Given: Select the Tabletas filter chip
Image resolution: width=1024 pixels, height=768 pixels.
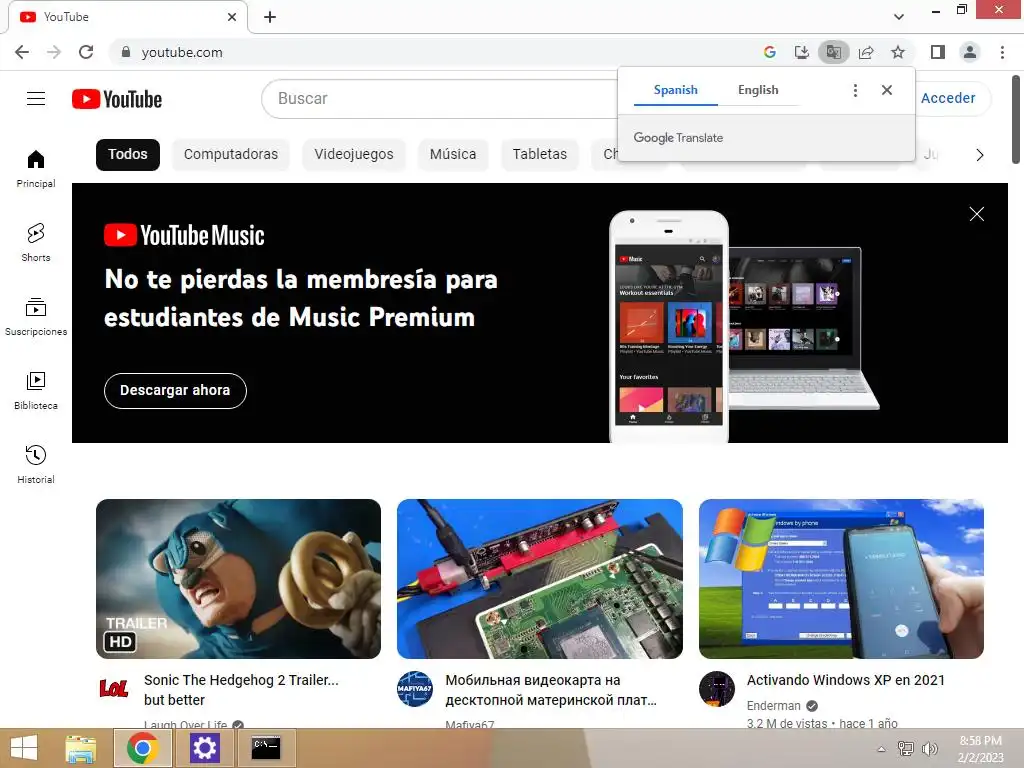Looking at the screenshot, I should point(539,155).
